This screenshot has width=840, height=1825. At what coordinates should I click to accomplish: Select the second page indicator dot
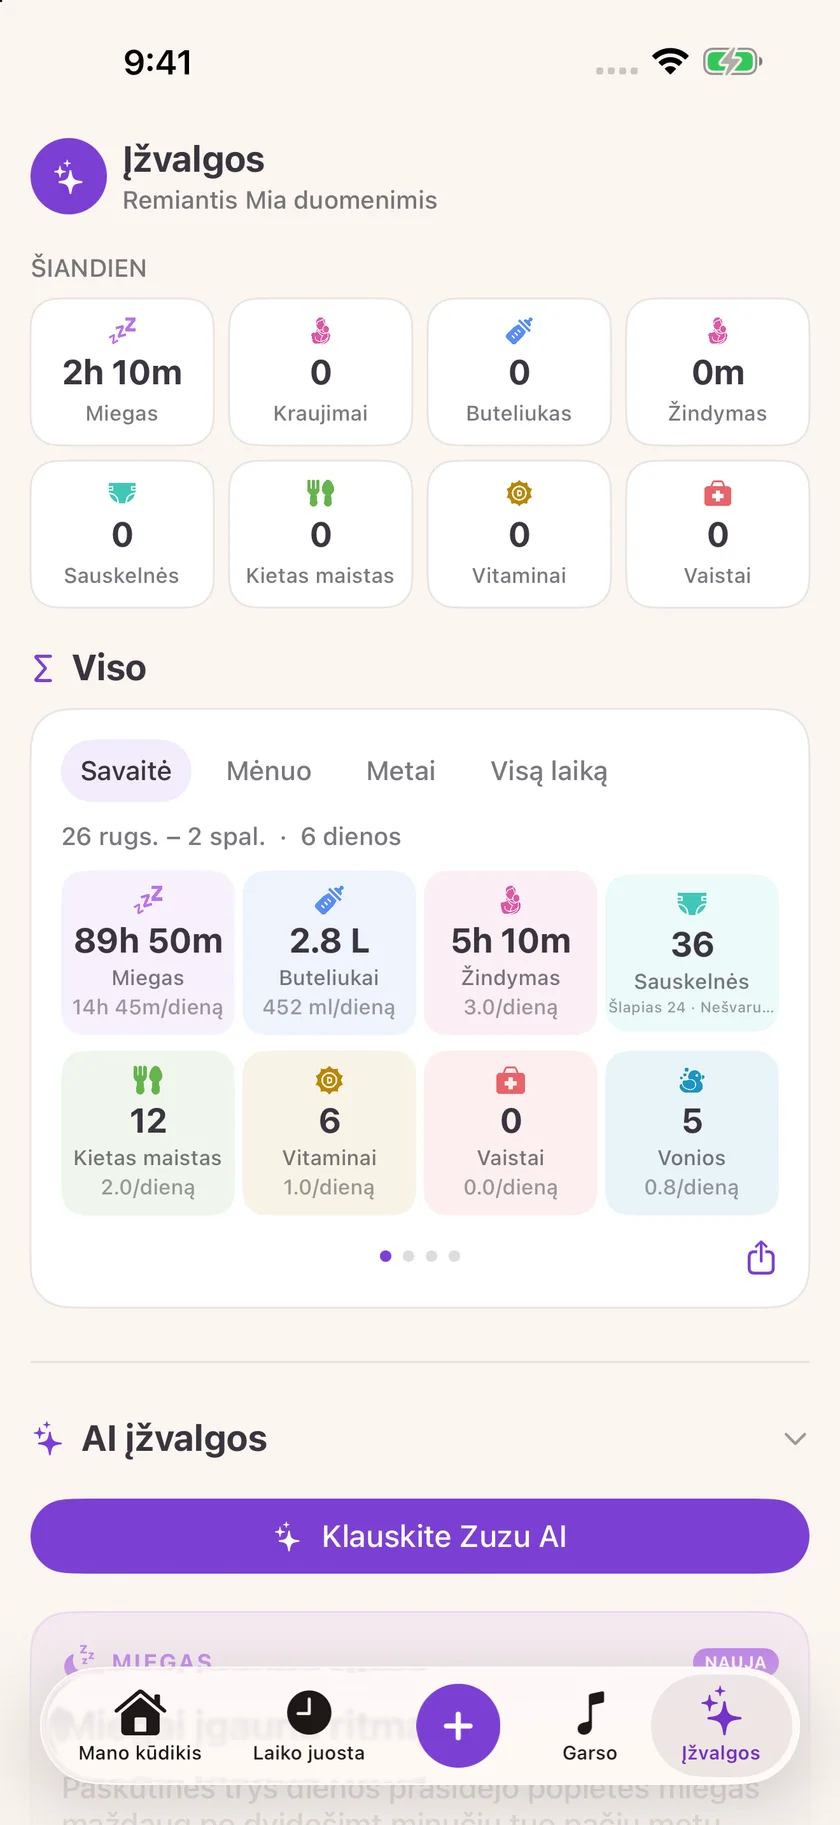coord(408,1256)
